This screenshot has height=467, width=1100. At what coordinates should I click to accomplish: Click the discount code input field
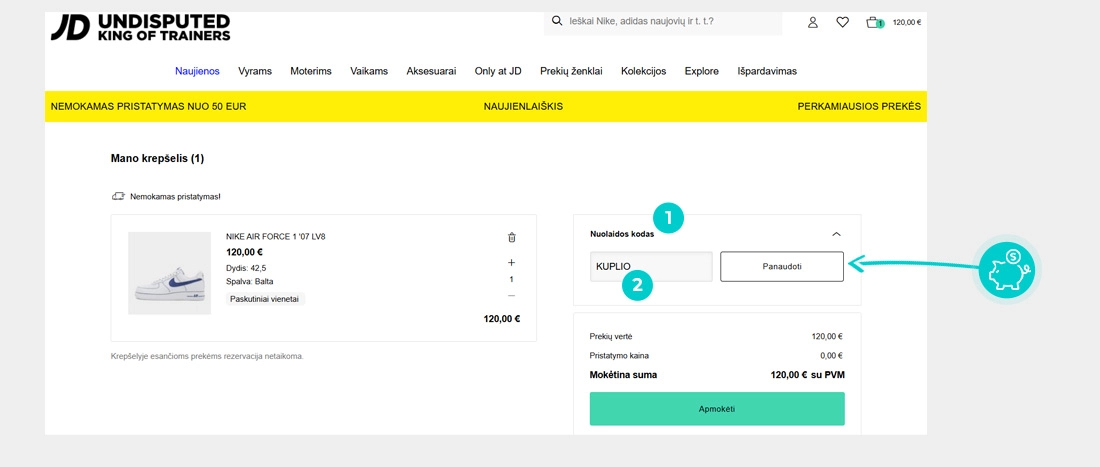pos(651,267)
